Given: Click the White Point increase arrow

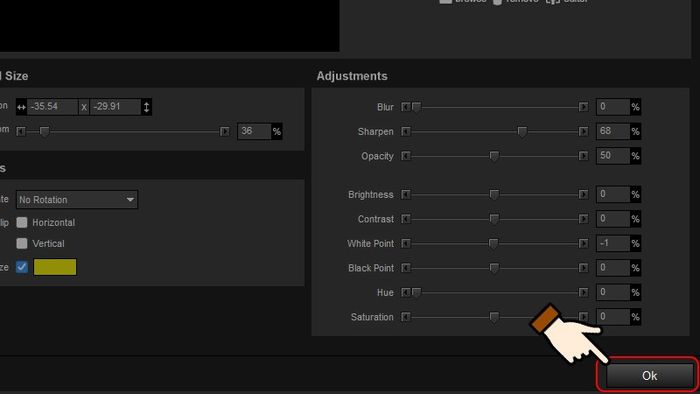Looking at the screenshot, I should click(583, 244).
